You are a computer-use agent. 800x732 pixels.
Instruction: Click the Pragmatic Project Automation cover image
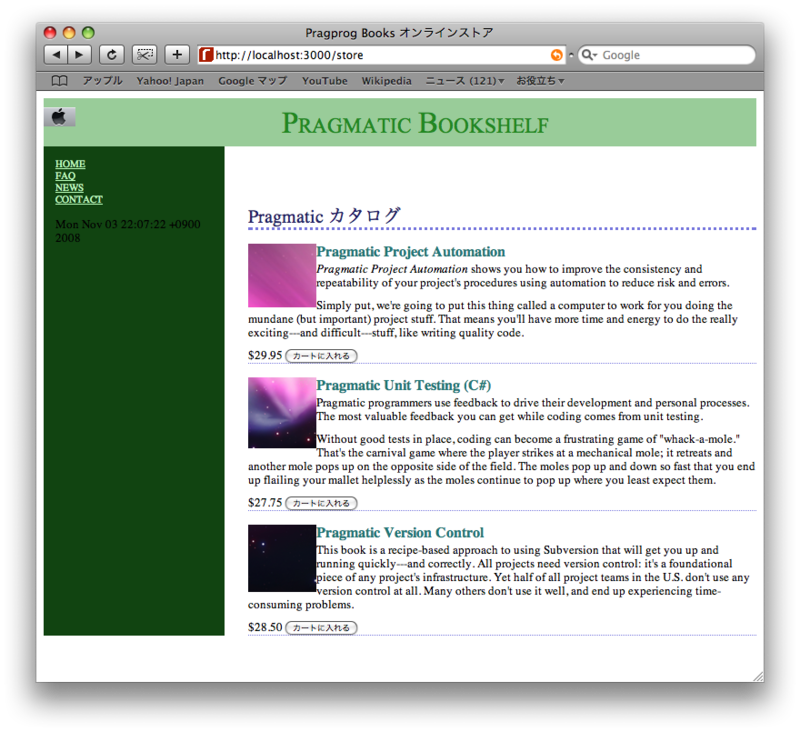(x=282, y=275)
